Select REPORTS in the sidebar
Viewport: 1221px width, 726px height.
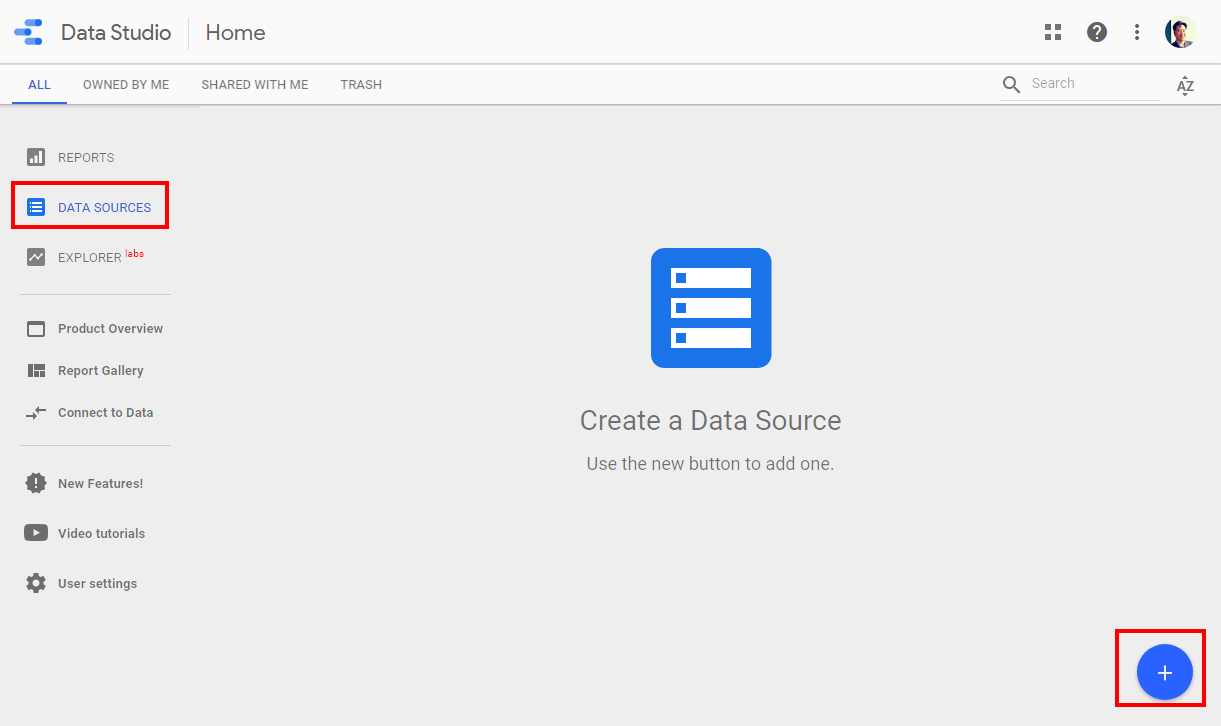(85, 157)
